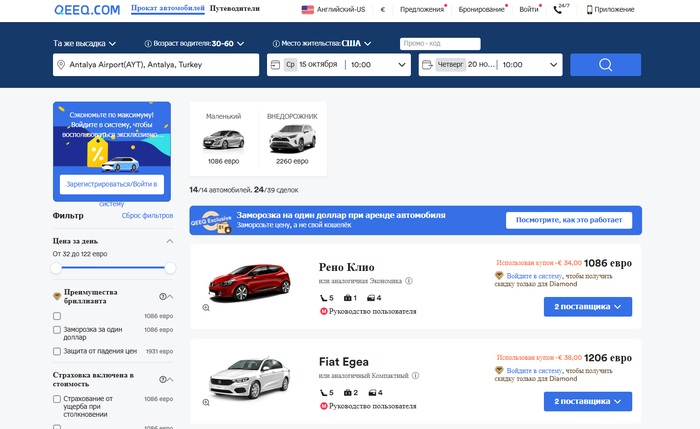Click the info icon next to Возраст водителя
The height and width of the screenshot is (429, 700).
coord(148,43)
